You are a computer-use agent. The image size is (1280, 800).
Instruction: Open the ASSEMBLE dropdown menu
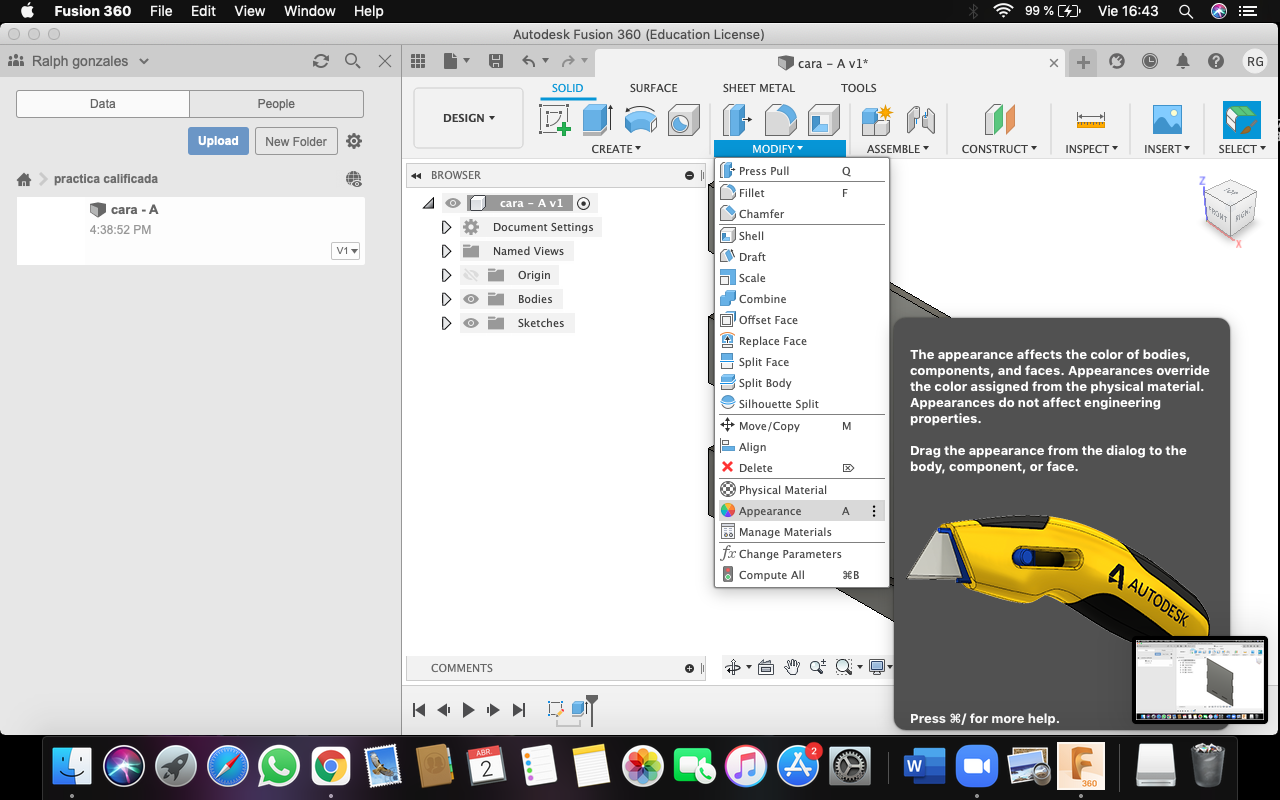[x=898, y=149]
